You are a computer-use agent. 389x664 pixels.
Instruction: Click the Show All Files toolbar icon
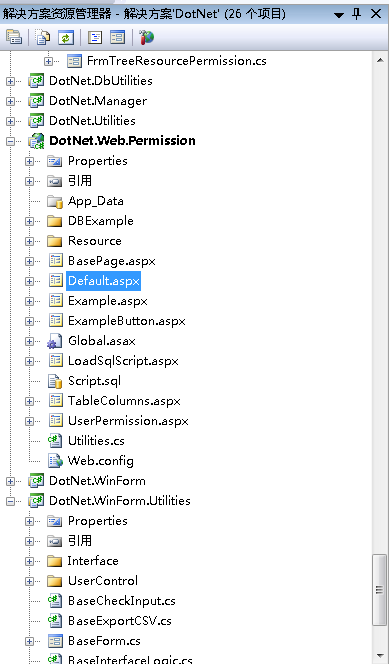tap(42, 37)
